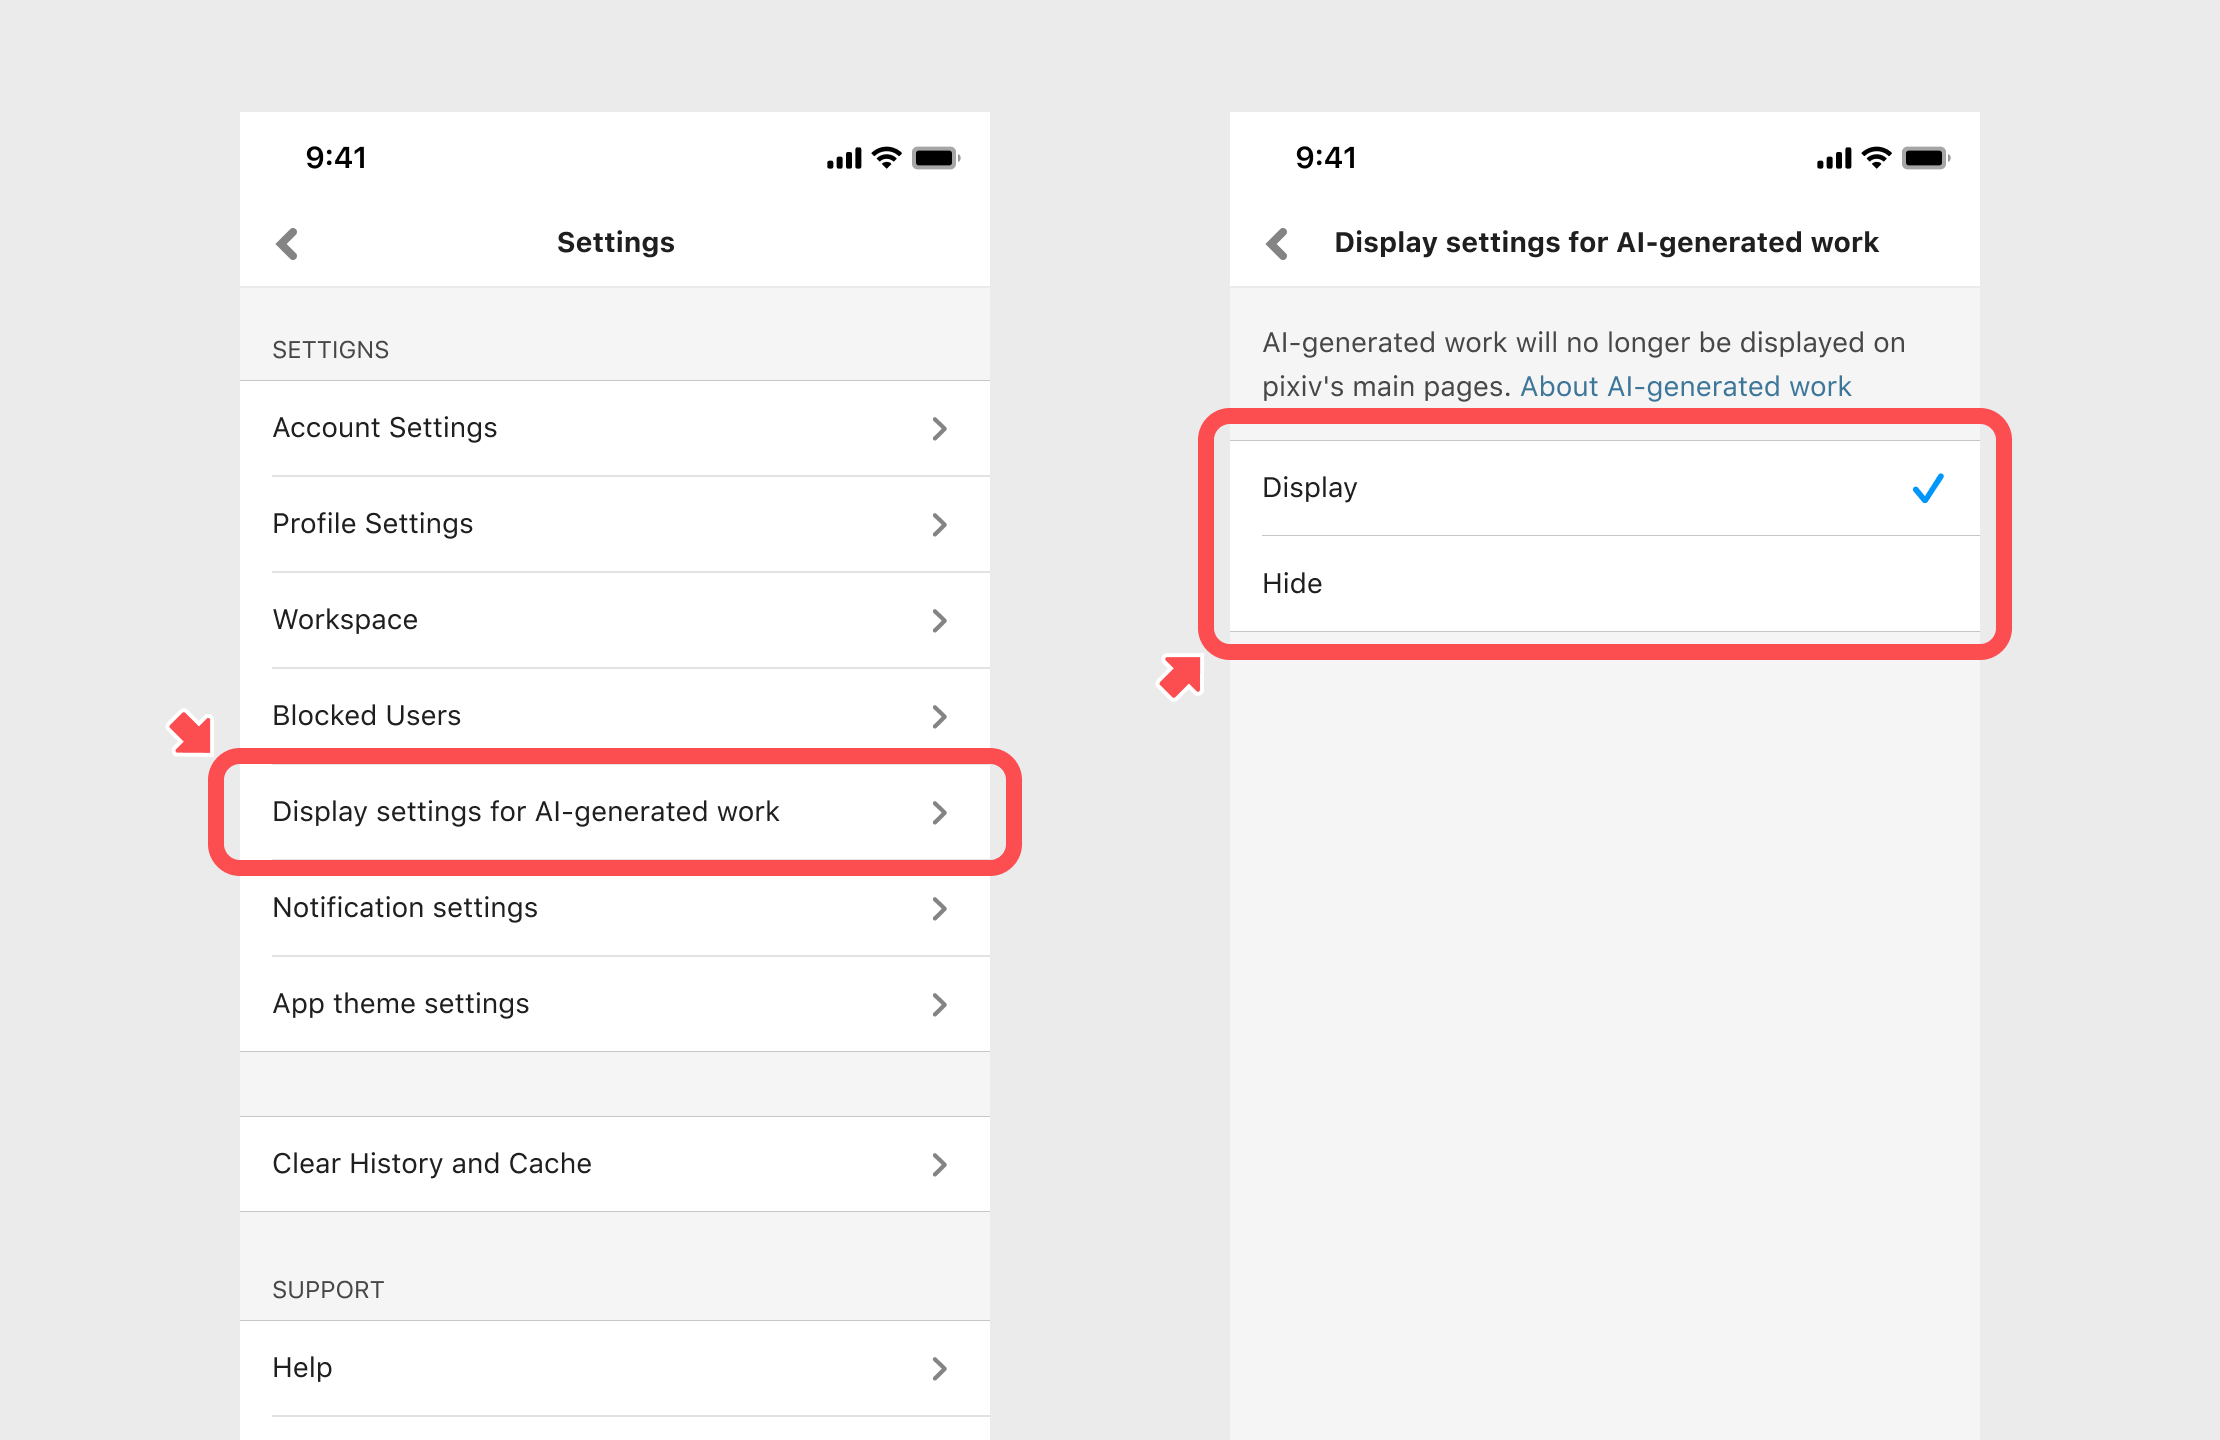Screen dimensions: 2220x1440
Task: Select the Display option
Action: [1605, 488]
